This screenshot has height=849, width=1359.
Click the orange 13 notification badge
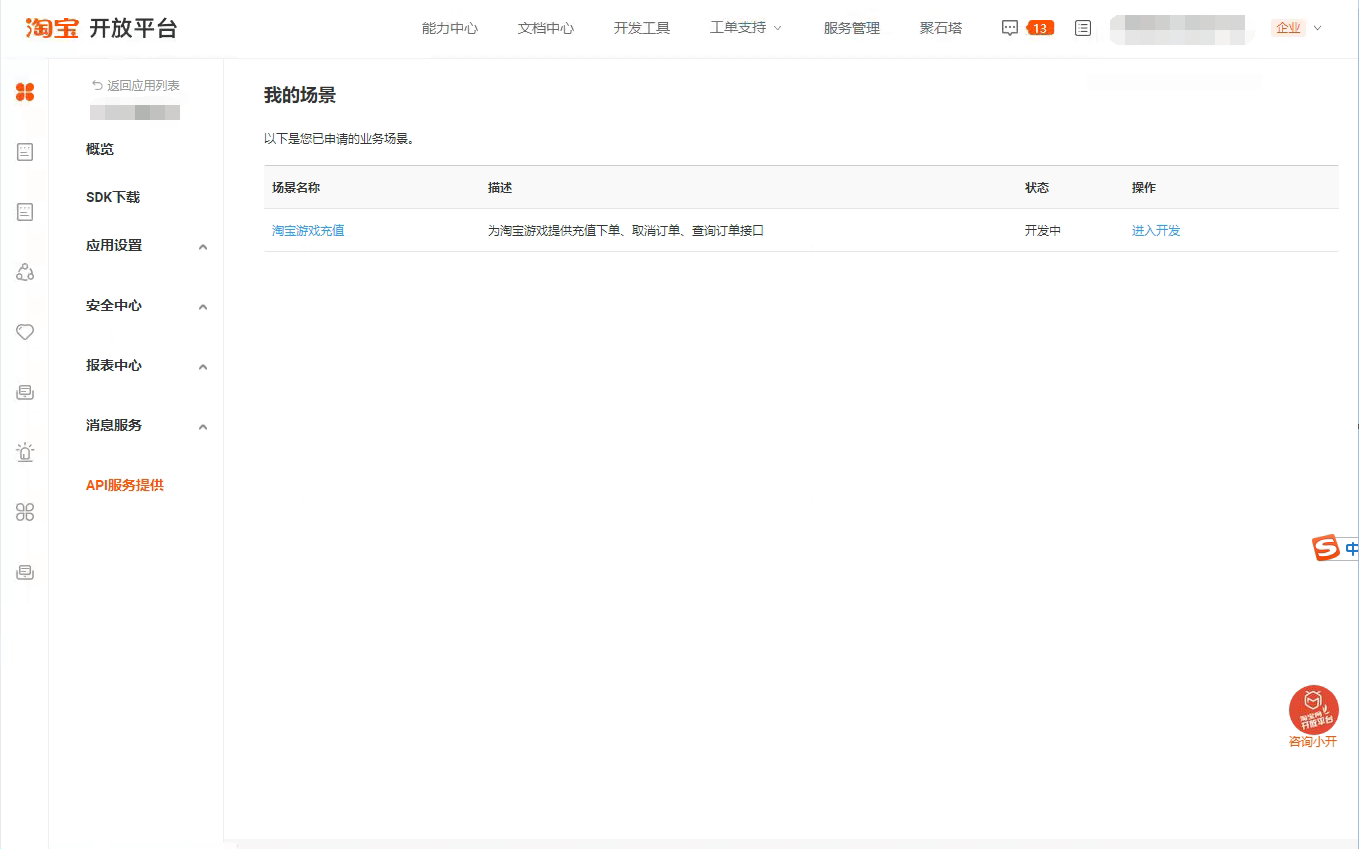pyautogui.click(x=1040, y=28)
